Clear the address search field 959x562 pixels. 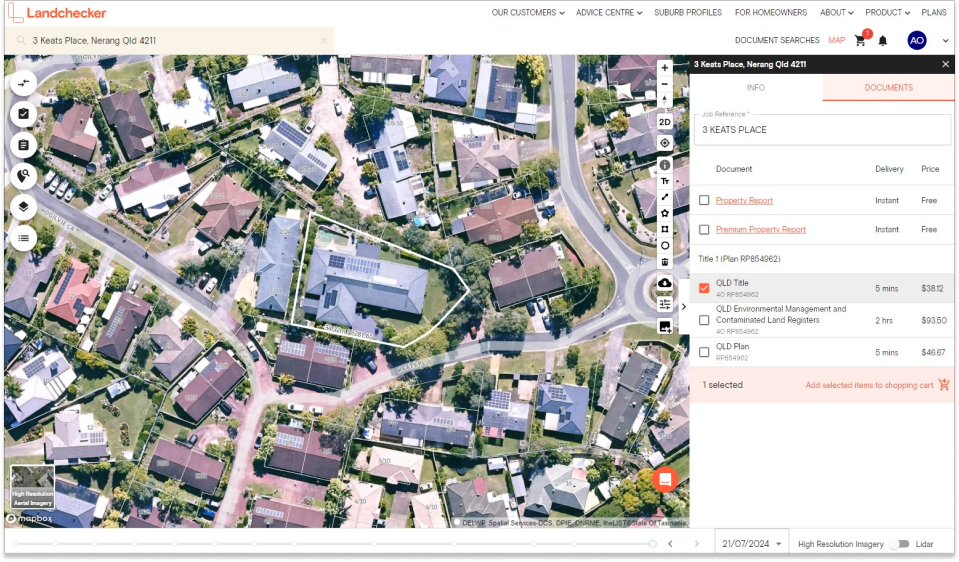pyautogui.click(x=324, y=40)
